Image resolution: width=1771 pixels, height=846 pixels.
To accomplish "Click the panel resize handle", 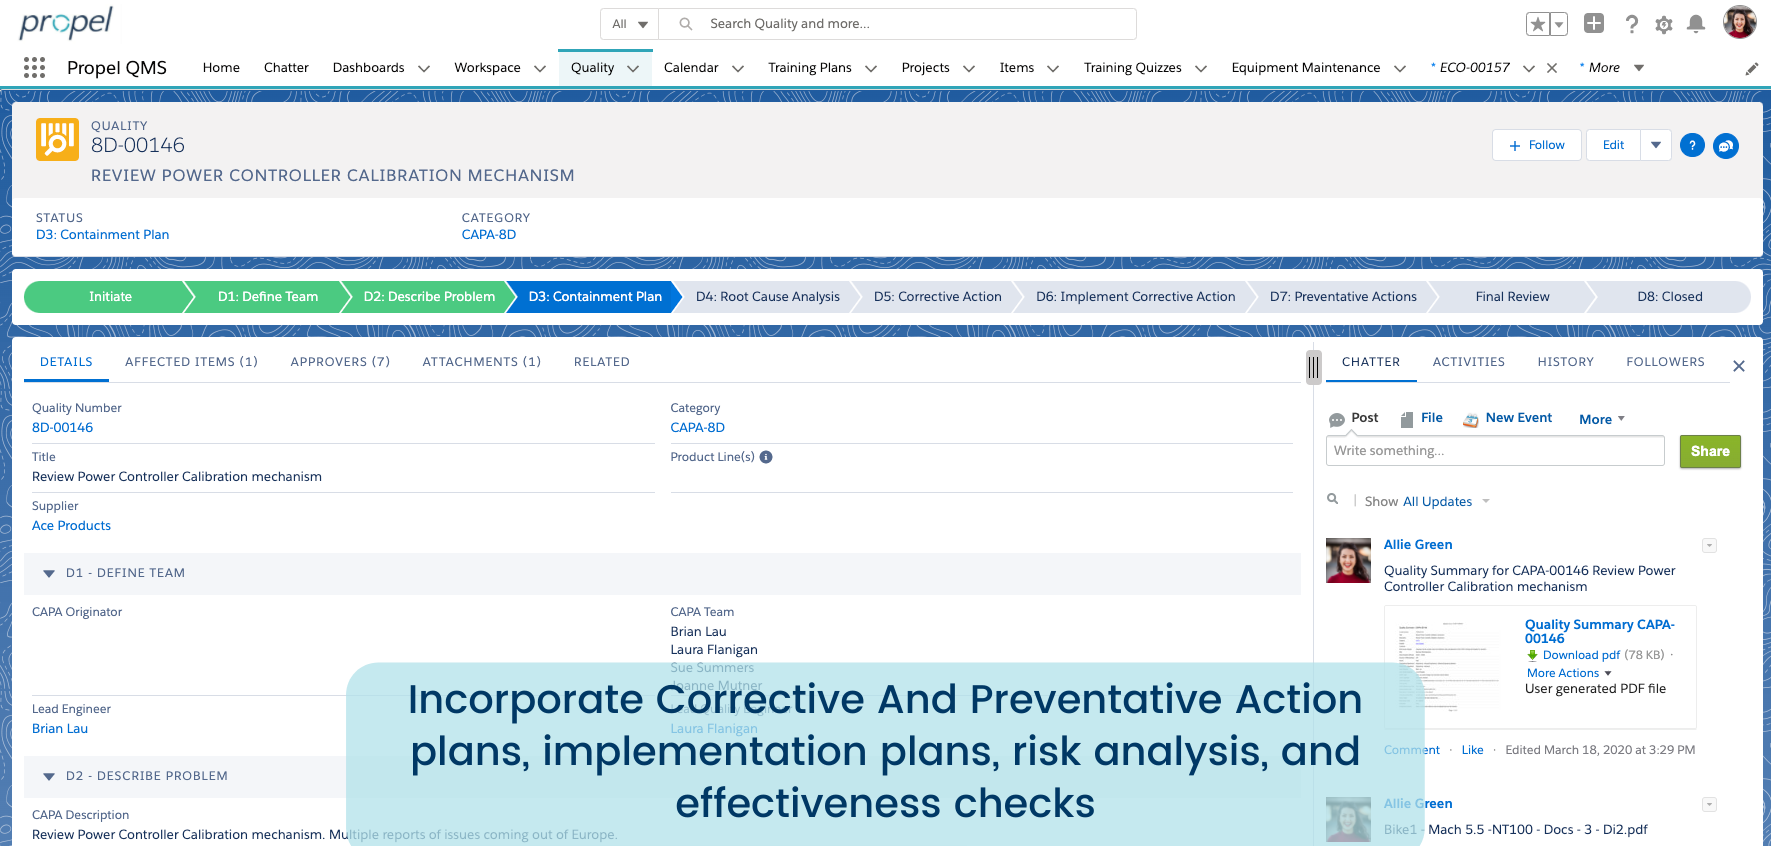I will pyautogui.click(x=1314, y=367).
